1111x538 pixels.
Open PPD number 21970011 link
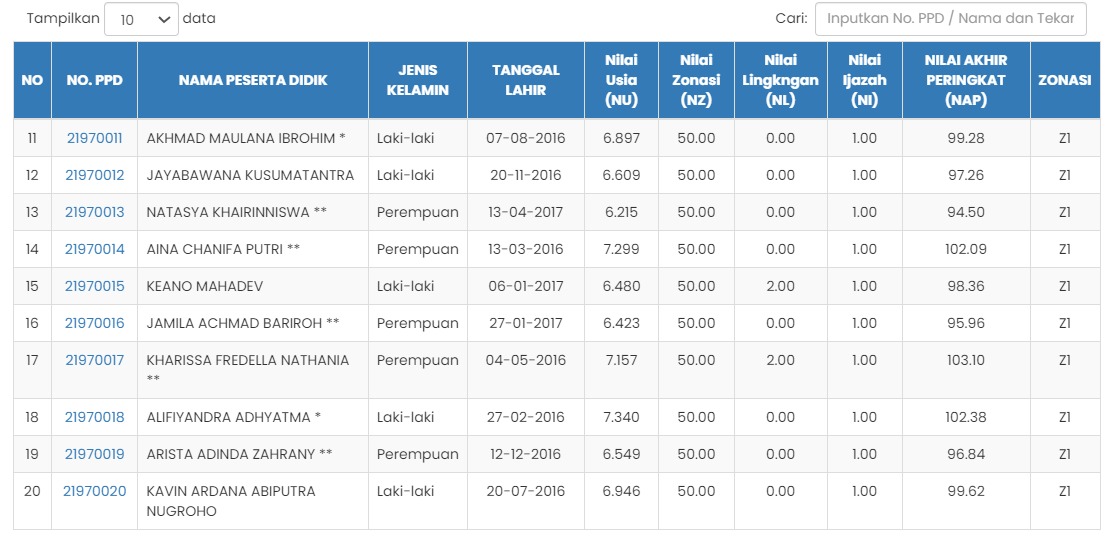click(x=95, y=138)
